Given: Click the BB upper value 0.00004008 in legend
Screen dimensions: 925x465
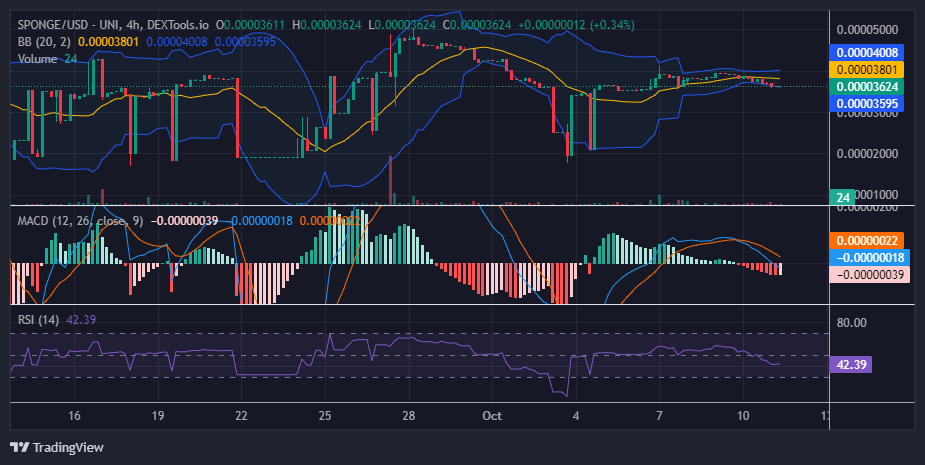Looking at the screenshot, I should click(177, 42).
